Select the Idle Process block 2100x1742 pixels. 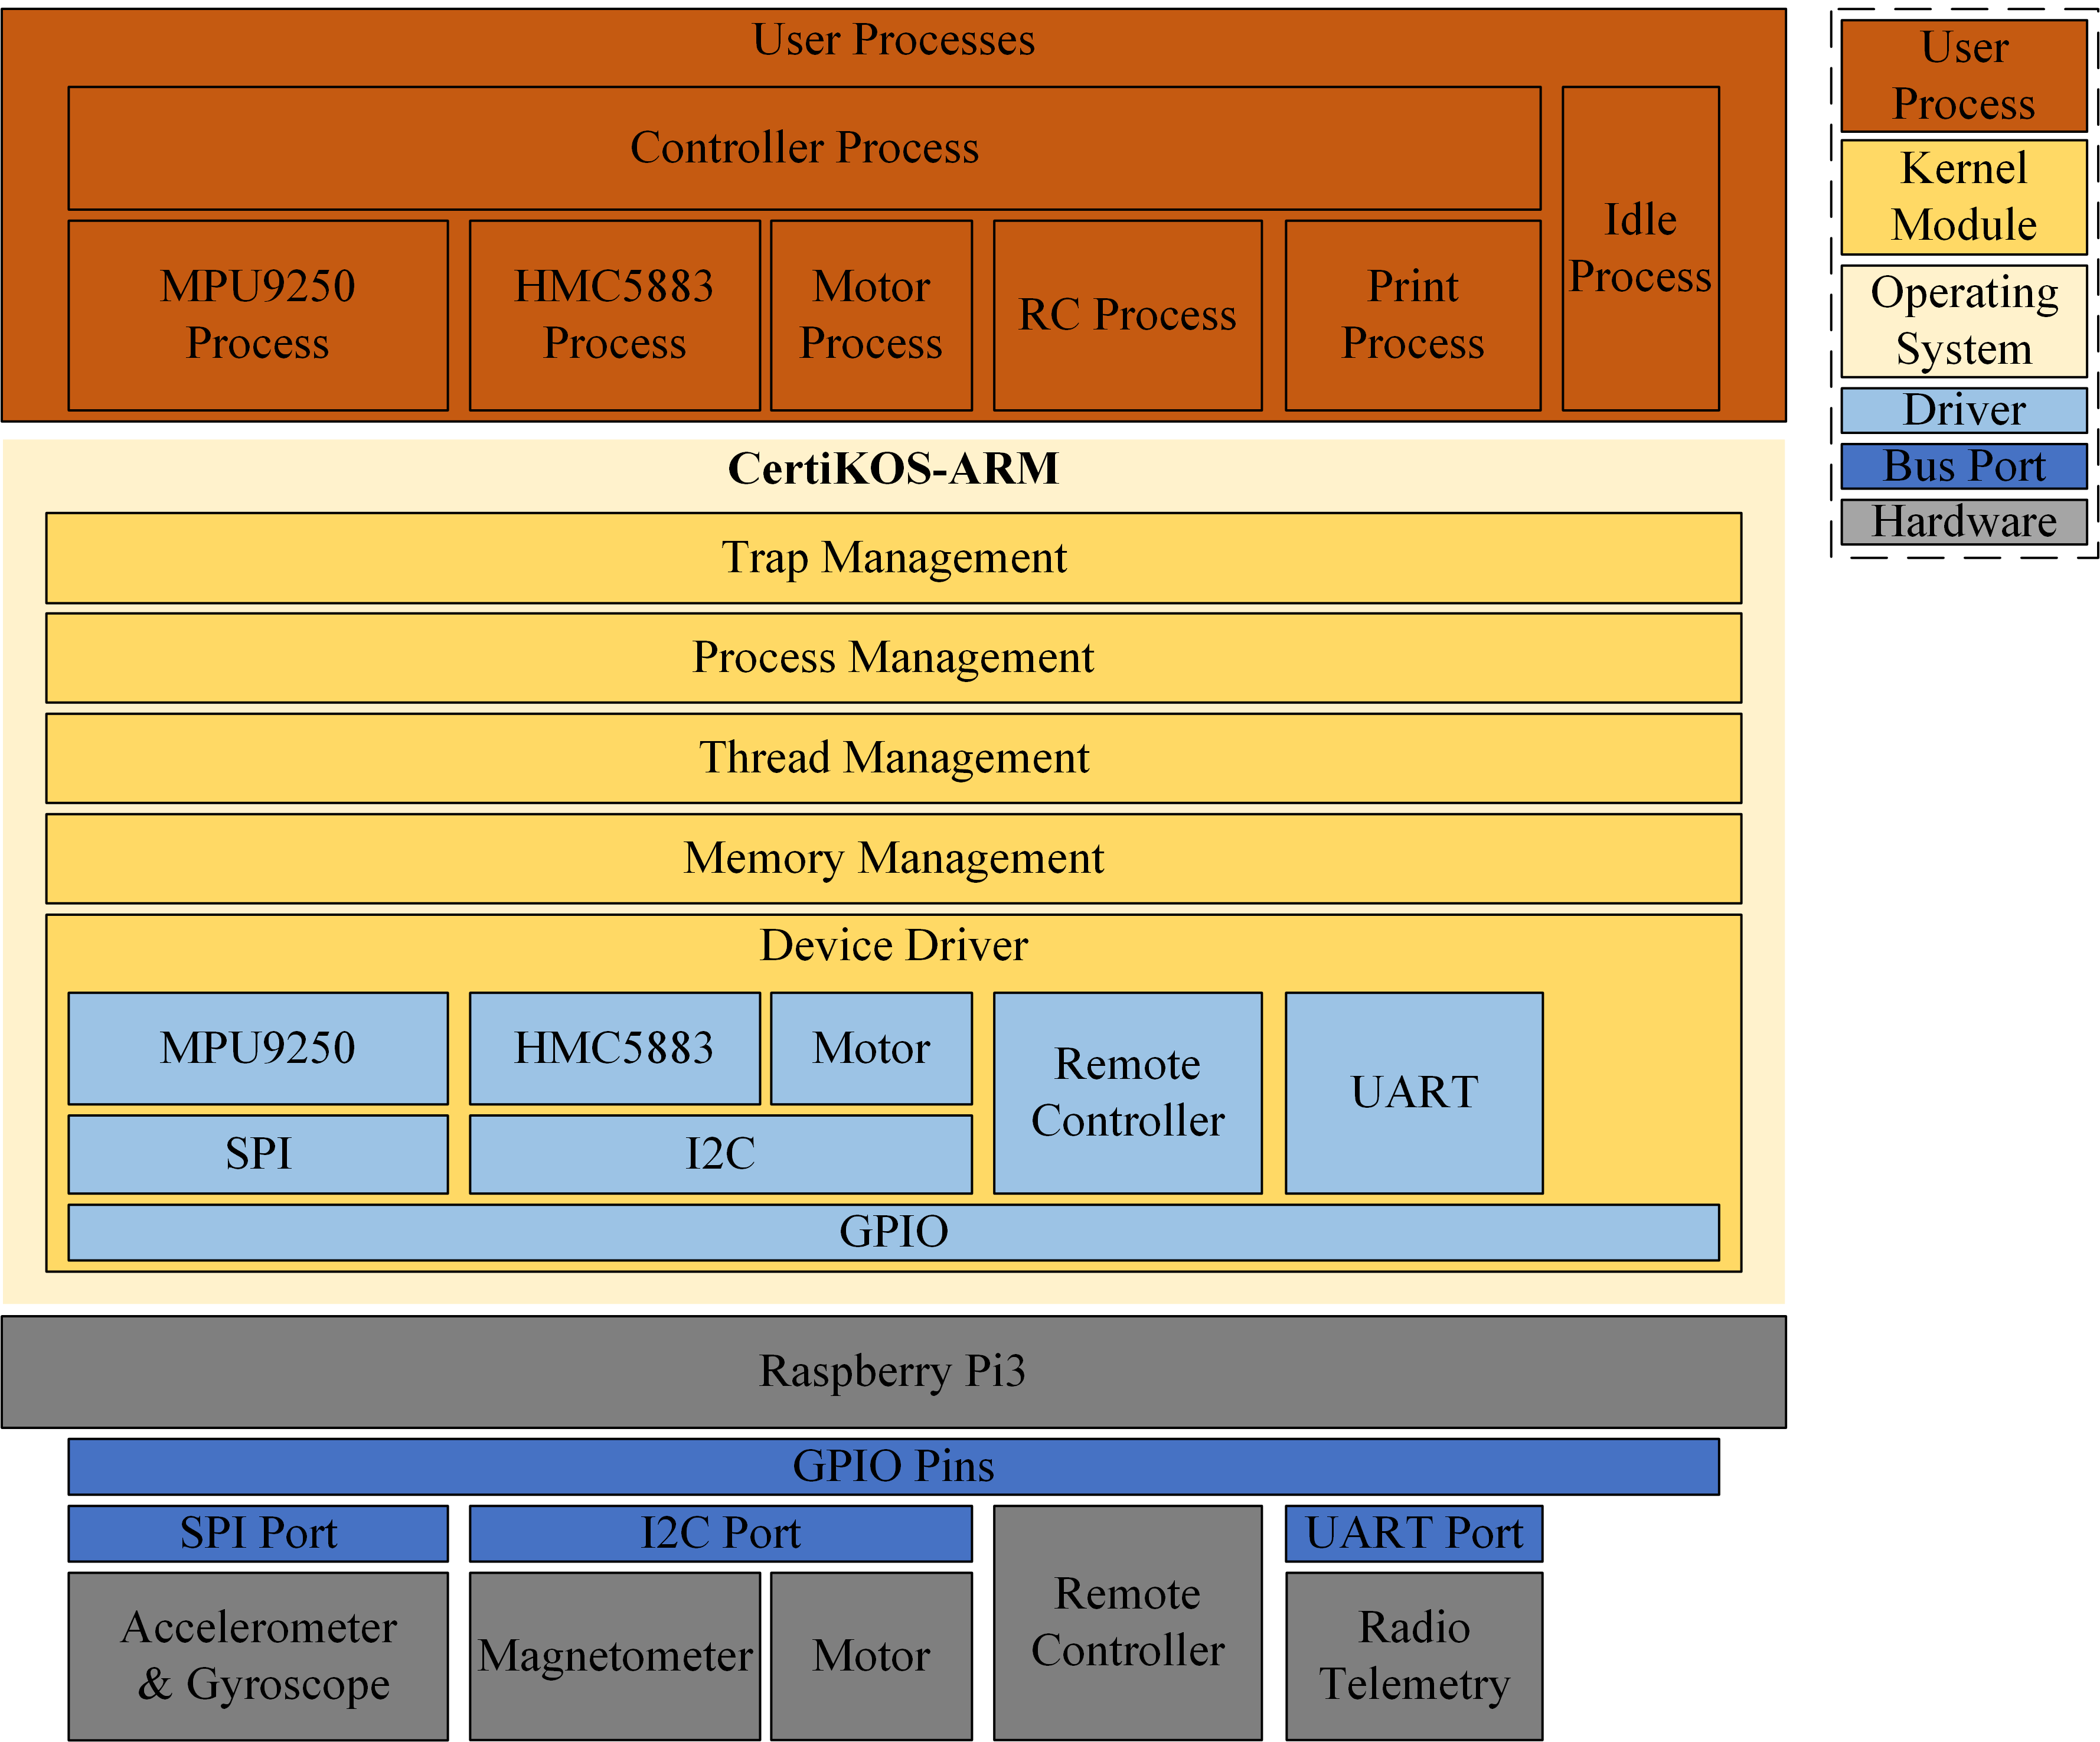coord(1640,248)
